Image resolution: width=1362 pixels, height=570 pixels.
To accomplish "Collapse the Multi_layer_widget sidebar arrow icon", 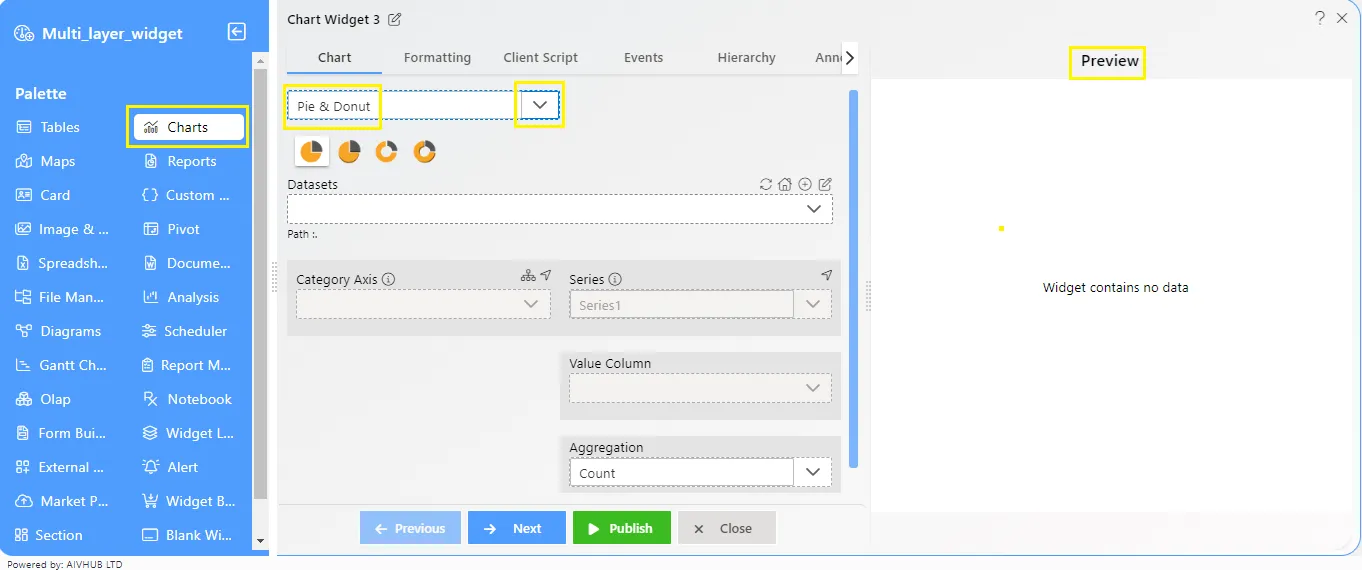I will pyautogui.click(x=237, y=32).
